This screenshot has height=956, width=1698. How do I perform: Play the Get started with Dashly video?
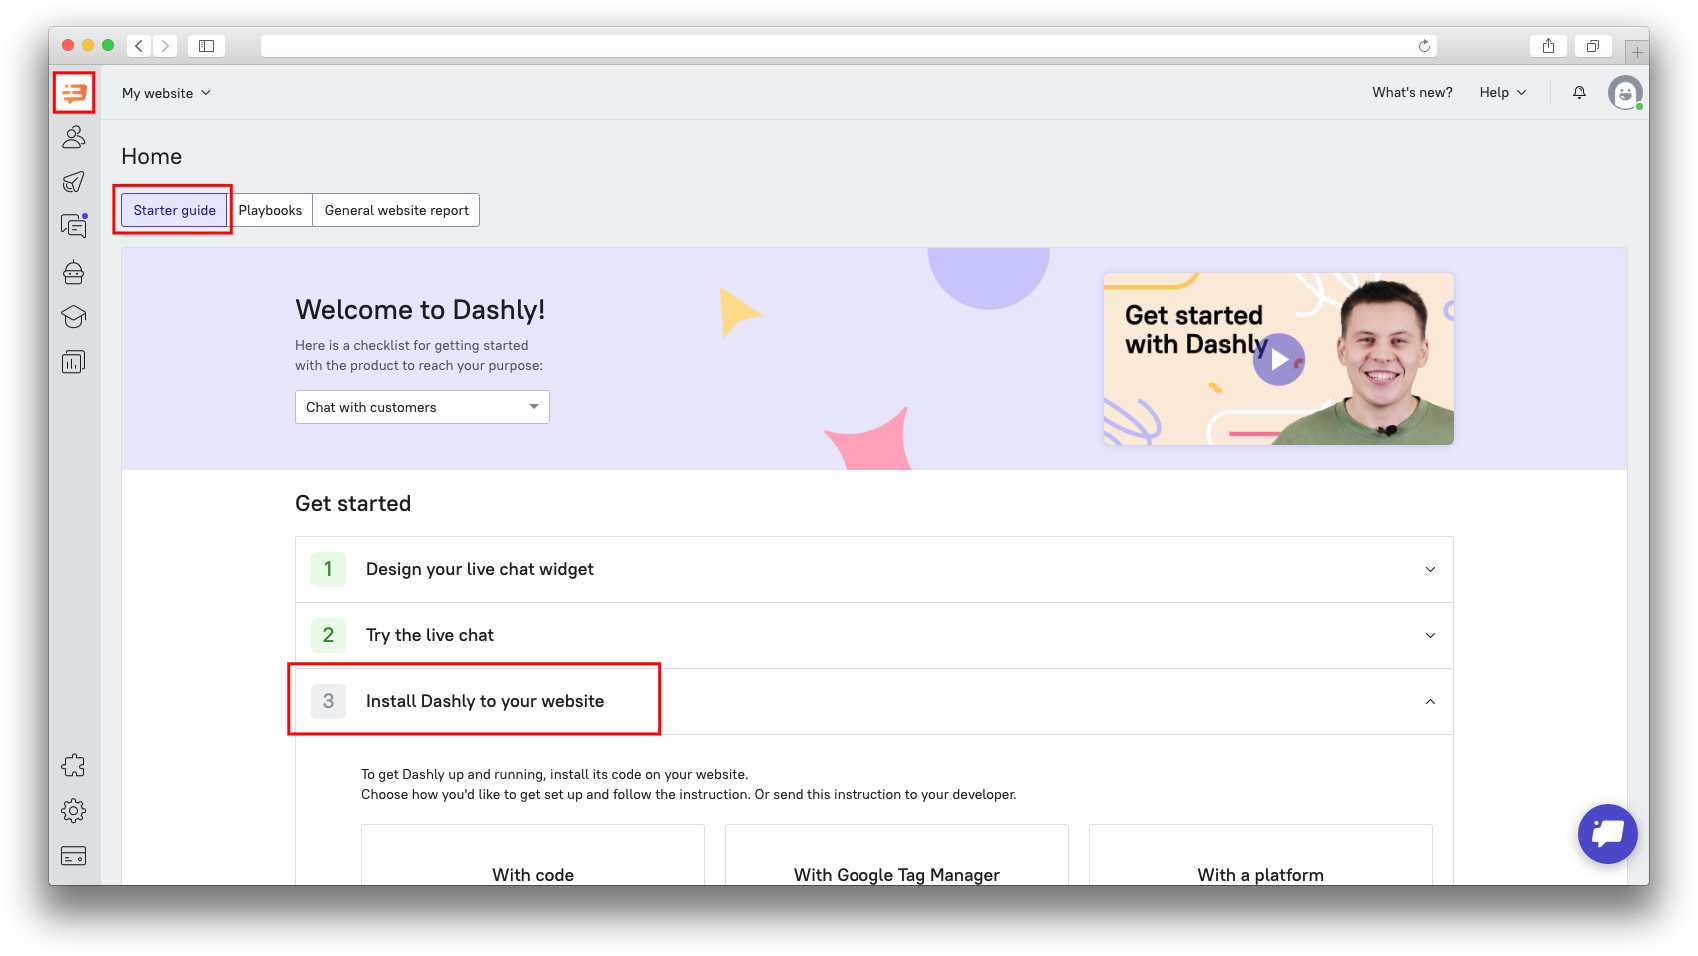[1279, 359]
